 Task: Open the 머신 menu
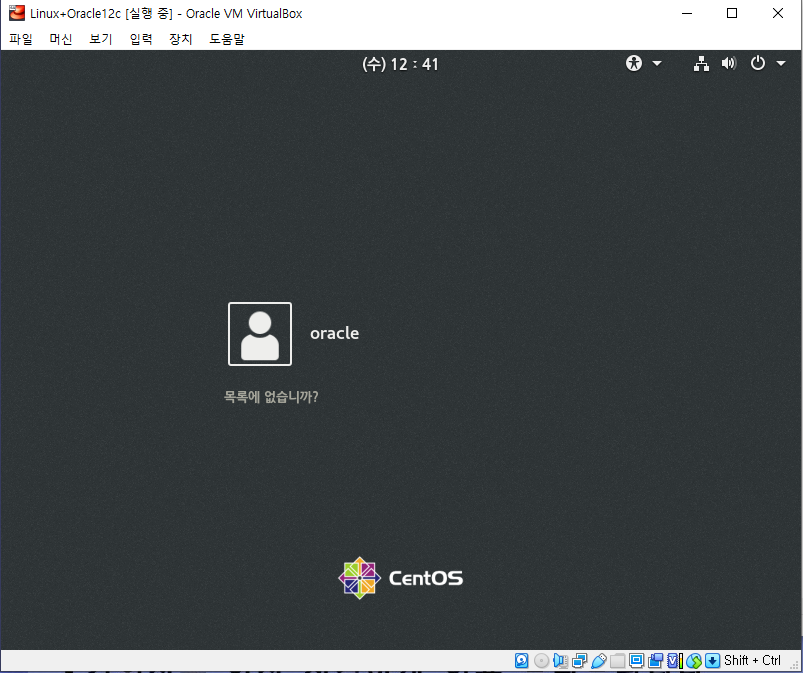pyautogui.click(x=60, y=39)
